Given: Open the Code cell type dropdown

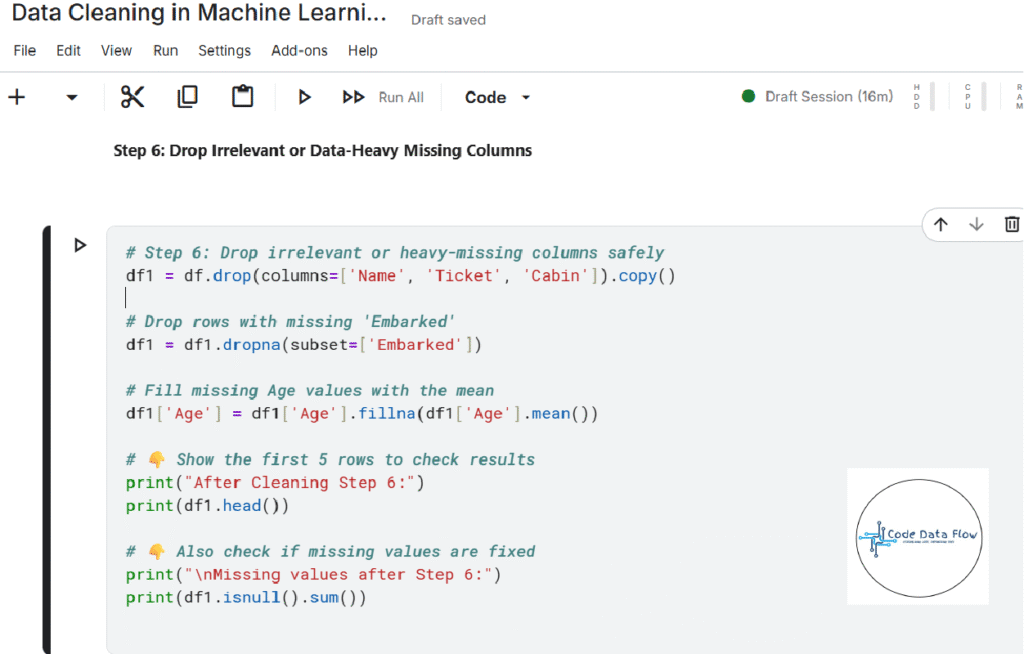Looking at the screenshot, I should coord(497,97).
